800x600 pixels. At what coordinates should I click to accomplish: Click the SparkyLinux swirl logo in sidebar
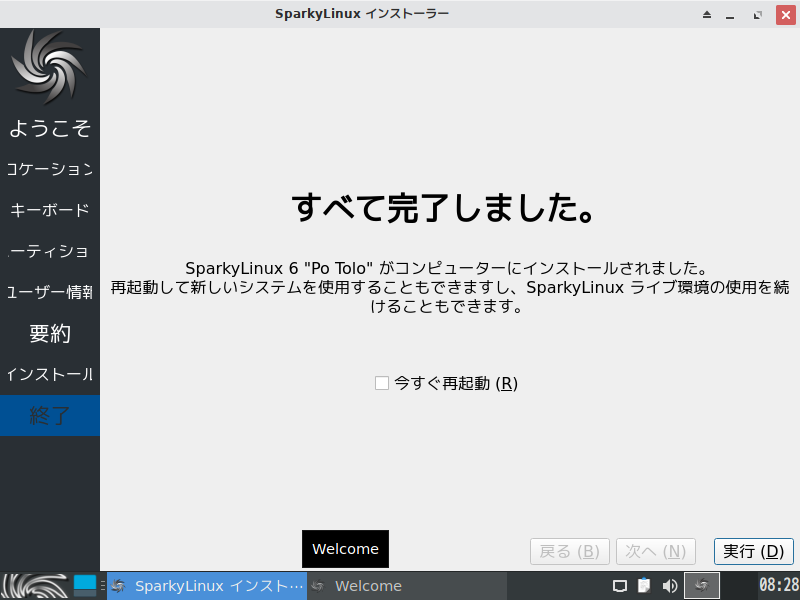pos(49,67)
